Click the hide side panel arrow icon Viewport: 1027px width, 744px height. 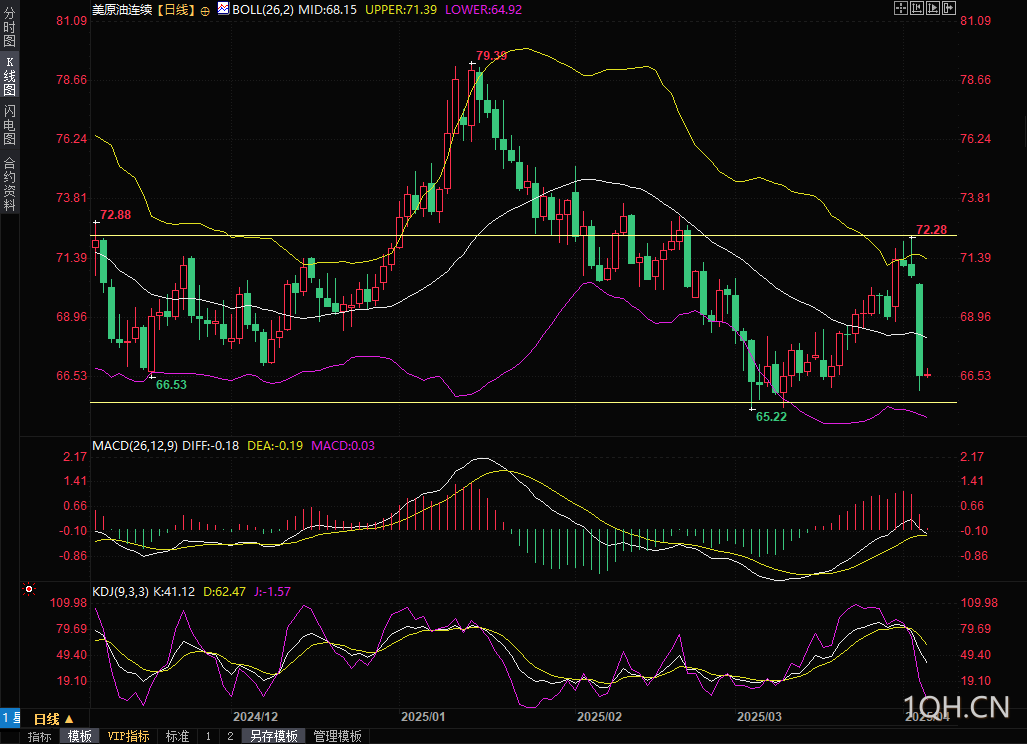tap(948, 8)
